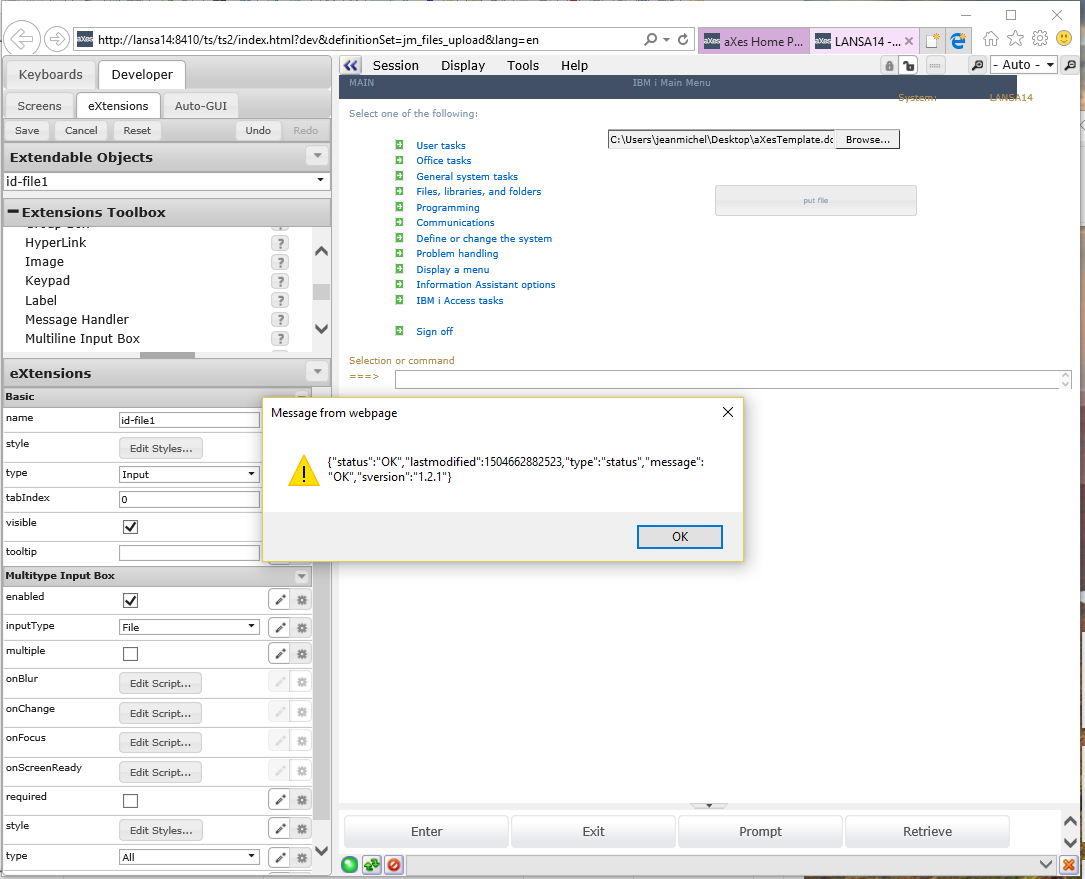Screen dimensions: 1085x879
Task: Toggle the enabled checkbox
Action: (x=130, y=601)
